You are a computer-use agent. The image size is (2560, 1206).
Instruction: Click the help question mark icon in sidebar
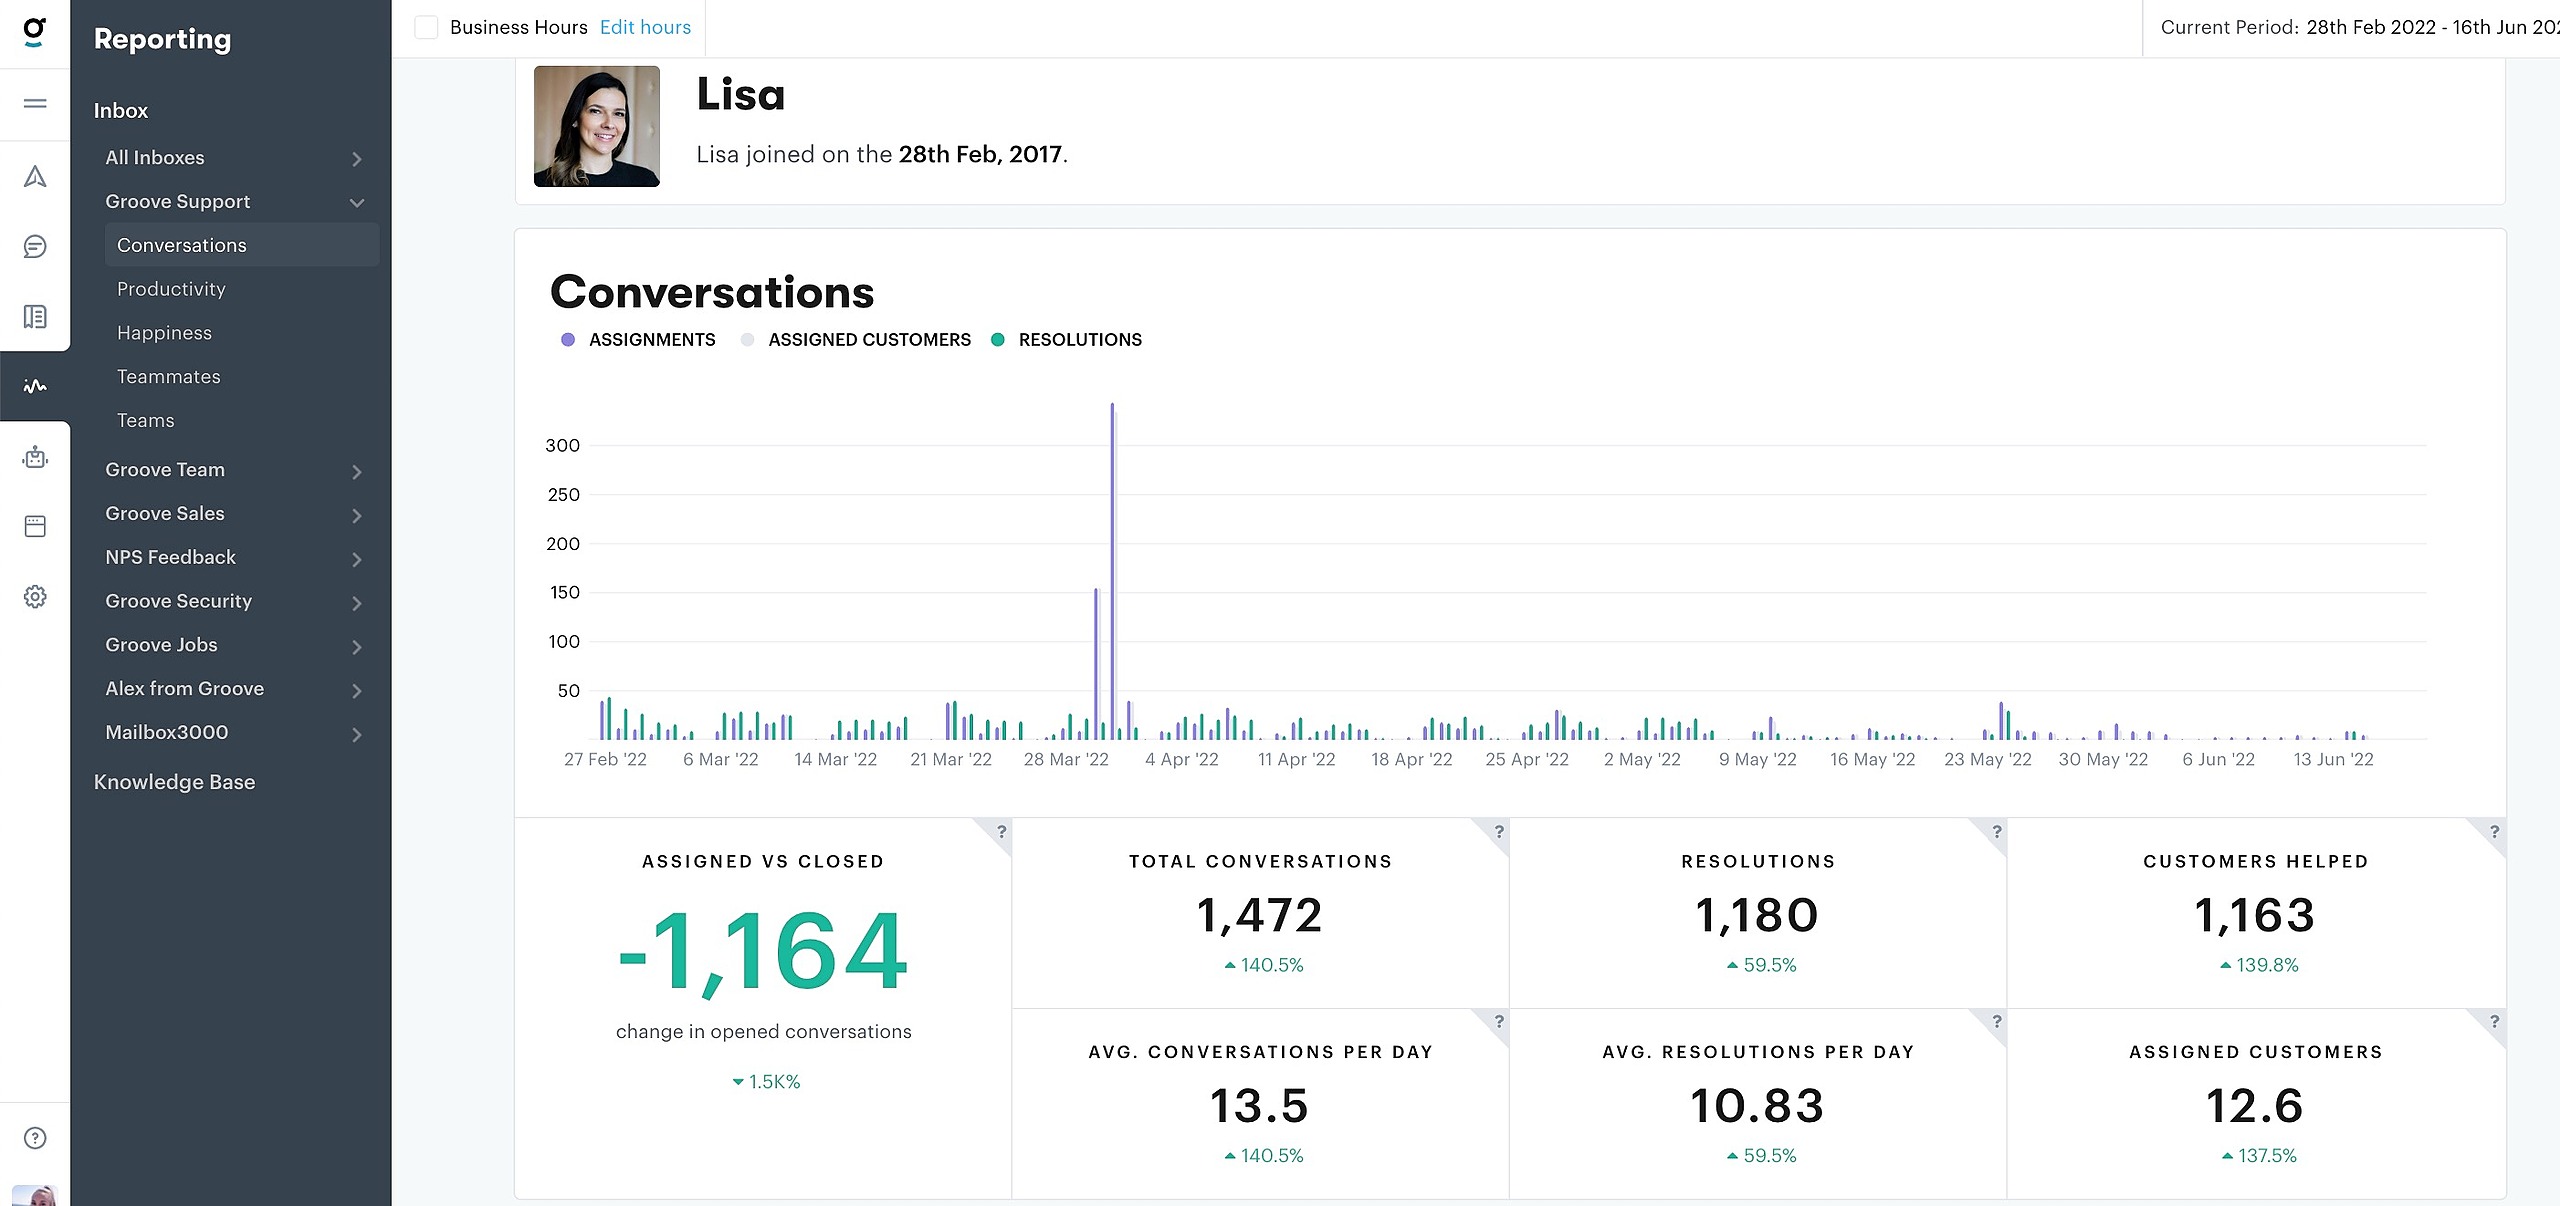pyautogui.click(x=35, y=1138)
